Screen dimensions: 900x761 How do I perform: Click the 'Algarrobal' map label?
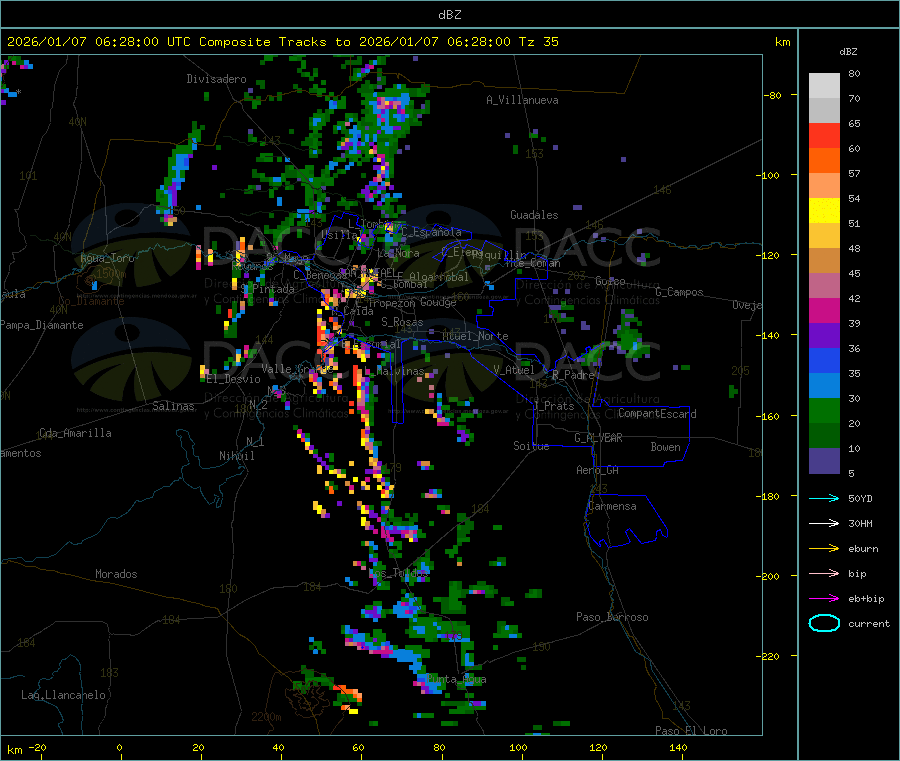pos(439,277)
